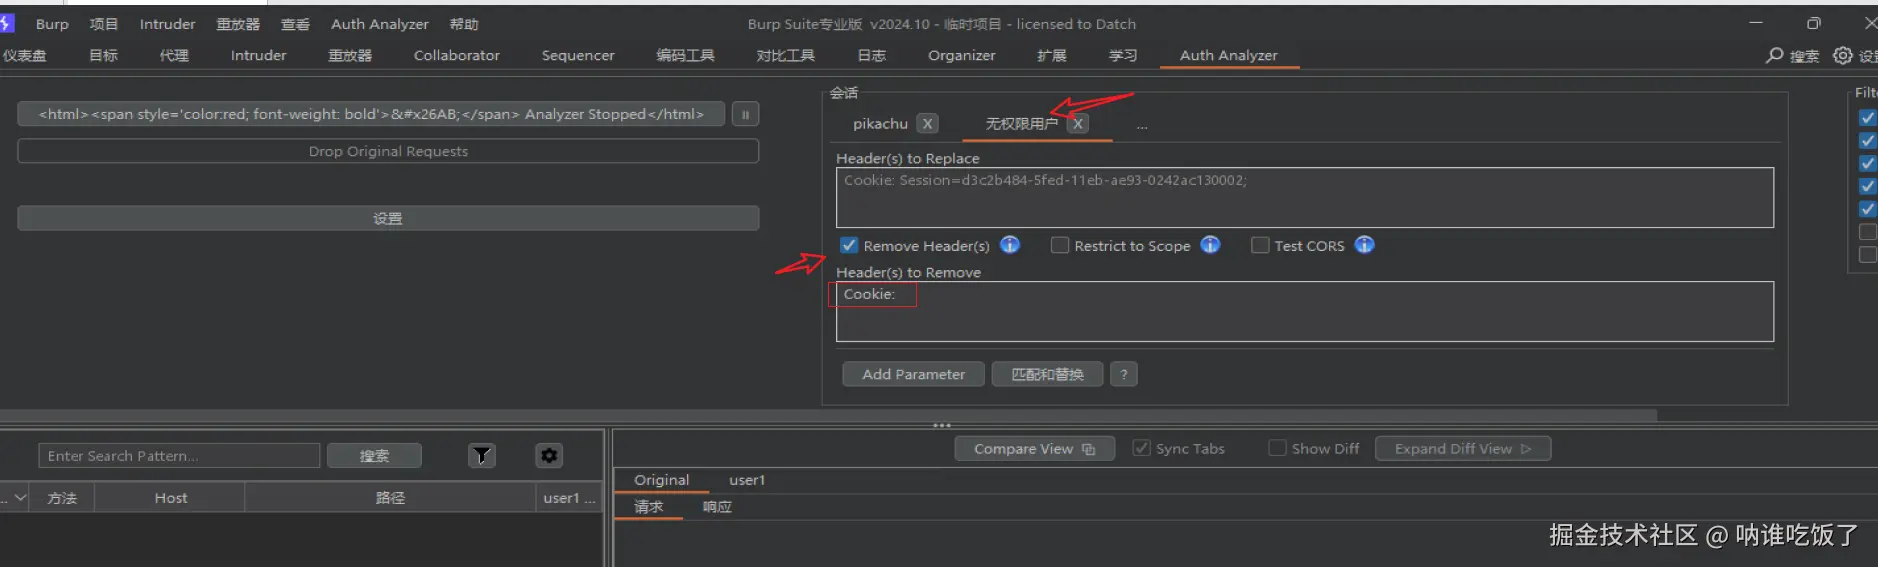The image size is (1878, 567).
Task: Toggle the last unchecked Filter checkbox
Action: pos(1867,255)
